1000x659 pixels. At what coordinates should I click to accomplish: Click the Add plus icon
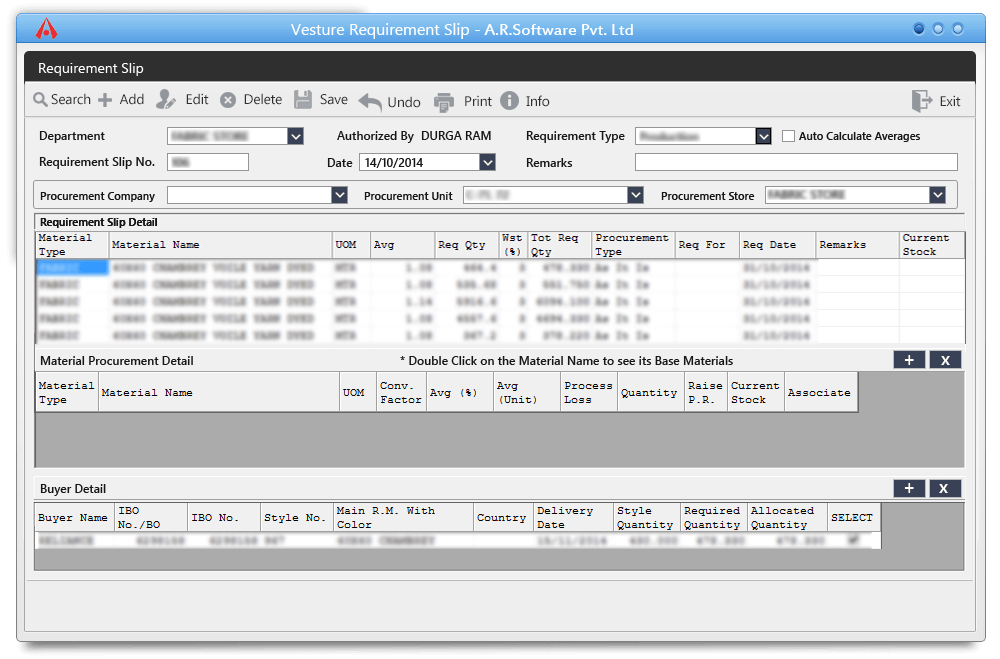(105, 100)
